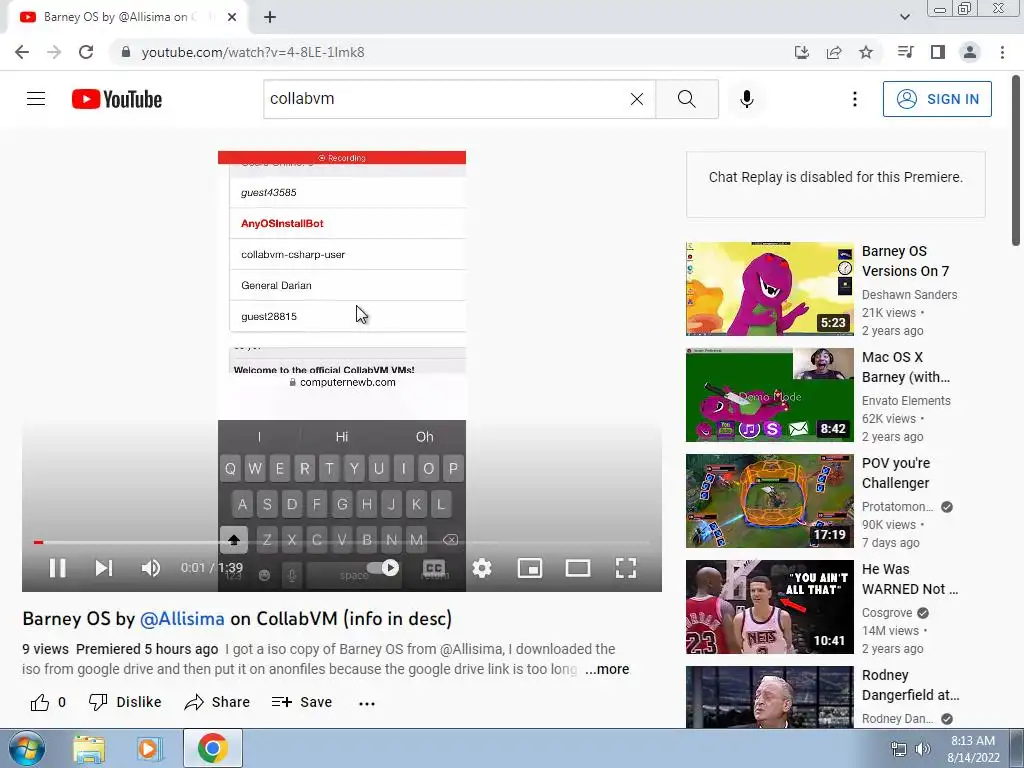Open system tray network icon
The height and width of the screenshot is (768, 1024).
[899, 749]
